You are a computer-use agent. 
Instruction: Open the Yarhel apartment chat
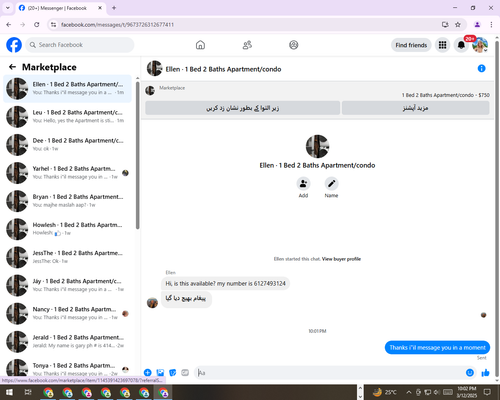[67, 173]
